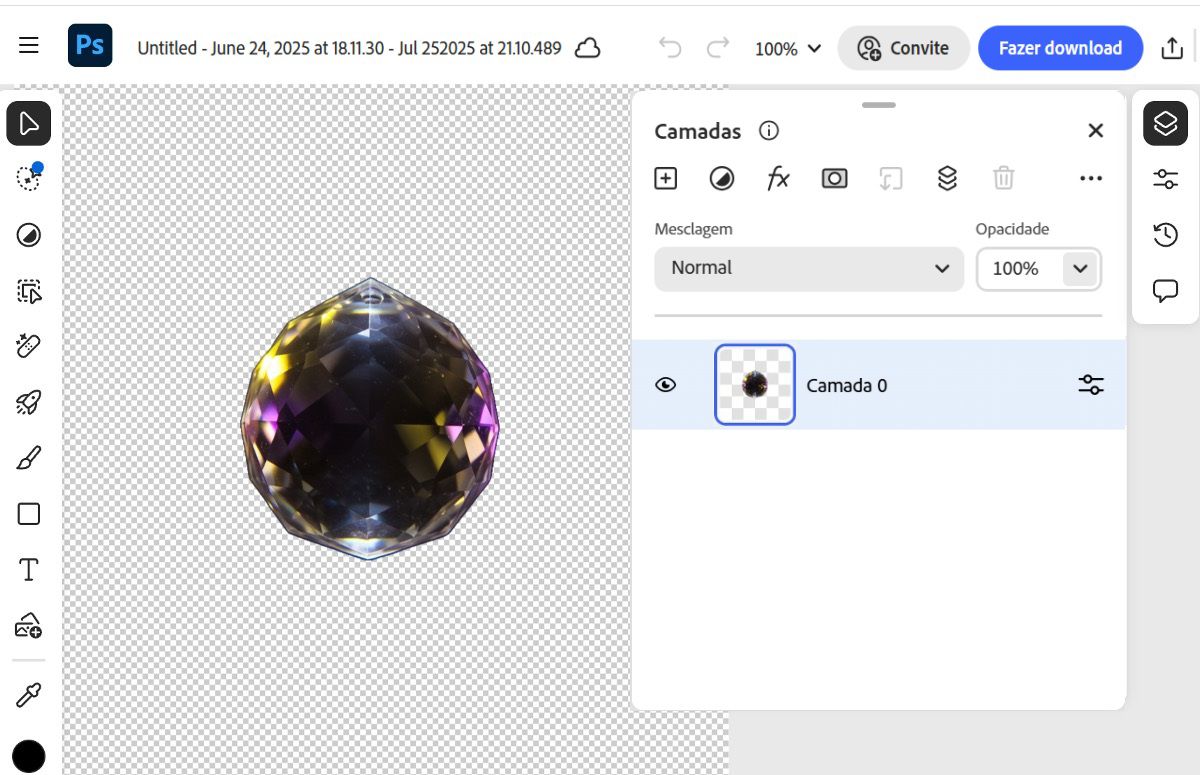Open the place image tool
This screenshot has height=775, width=1200.
tap(29, 626)
